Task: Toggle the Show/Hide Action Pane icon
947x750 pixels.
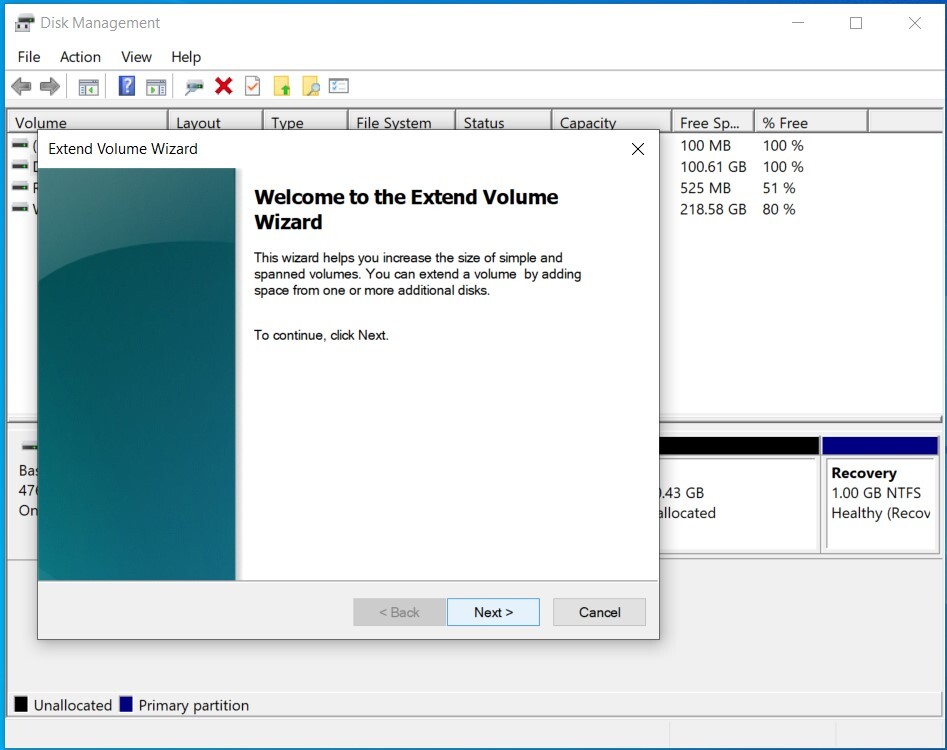Action: tap(156, 86)
